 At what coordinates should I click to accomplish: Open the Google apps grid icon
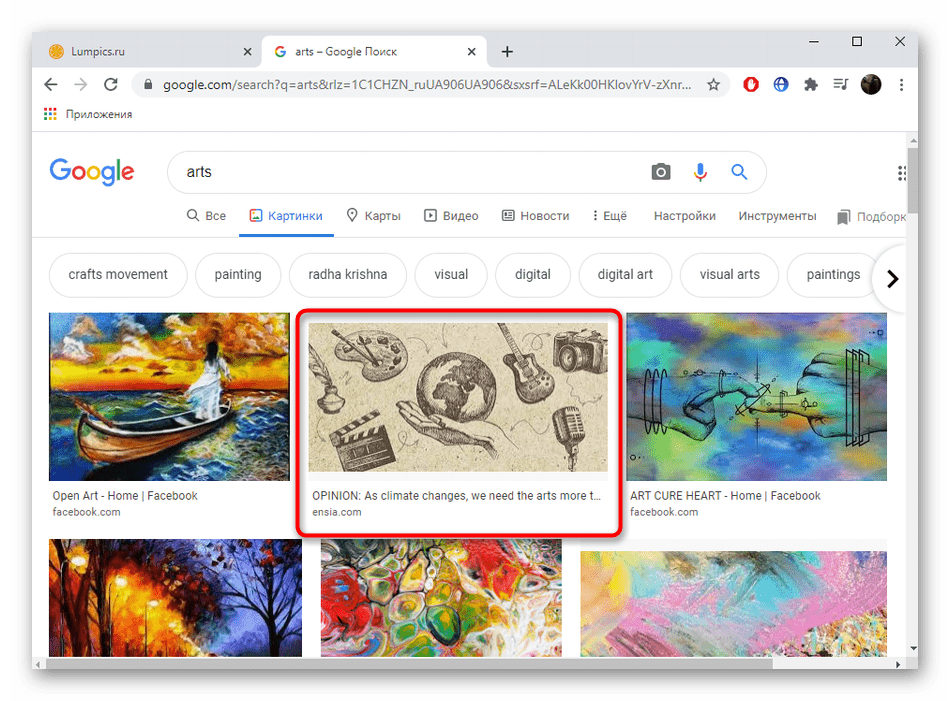pyautogui.click(x=903, y=172)
